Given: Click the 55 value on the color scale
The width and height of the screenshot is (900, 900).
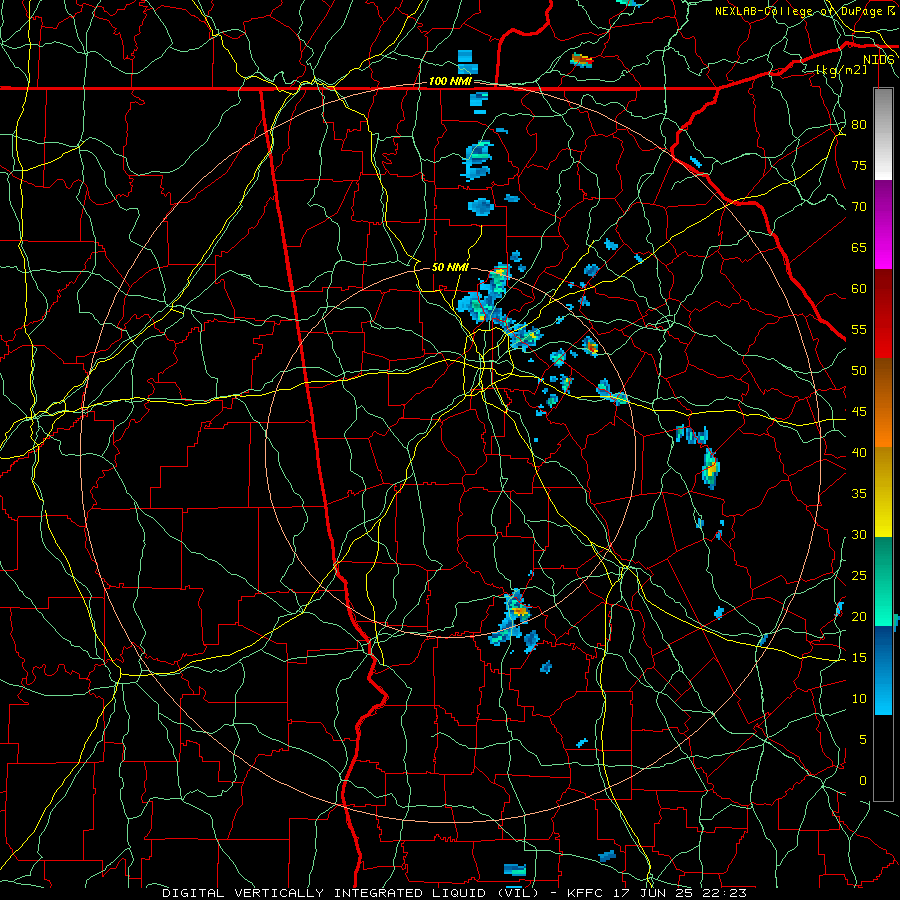Looking at the screenshot, I should pos(859,329).
